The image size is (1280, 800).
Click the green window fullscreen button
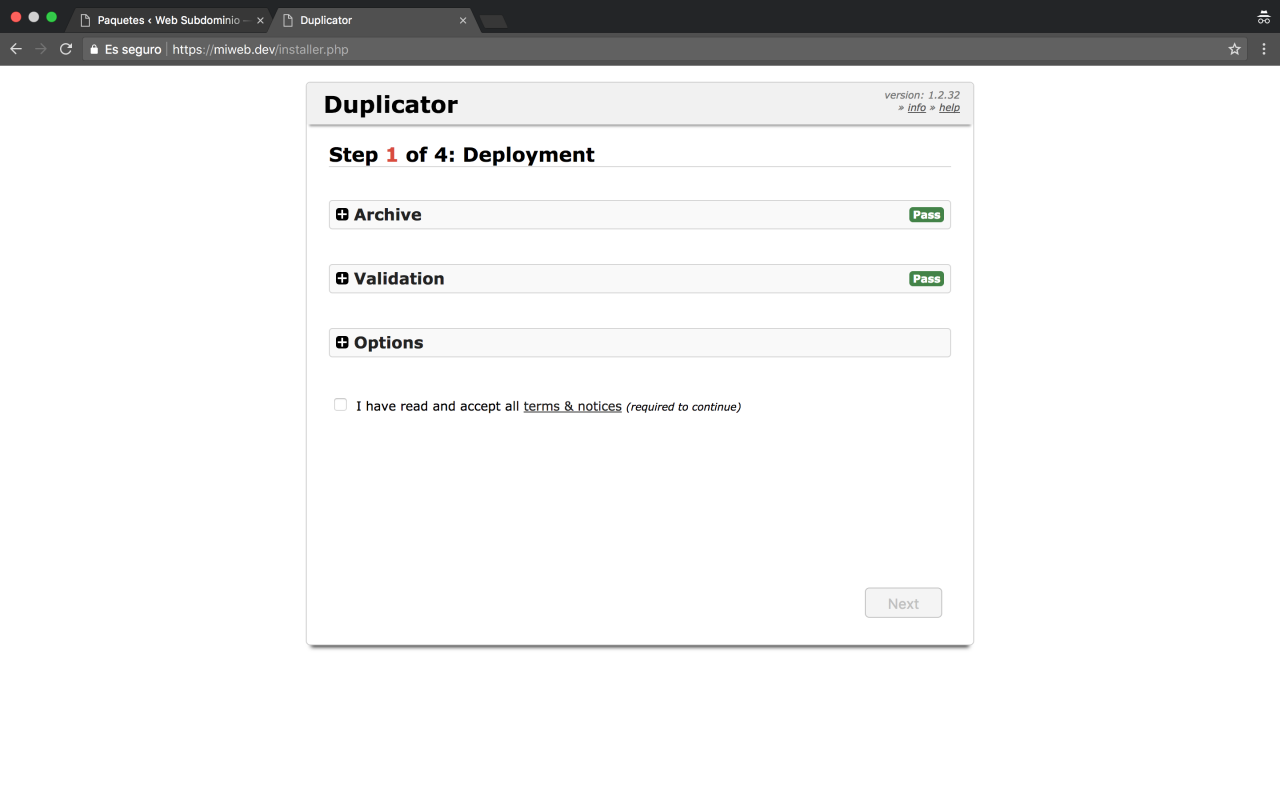click(x=52, y=17)
